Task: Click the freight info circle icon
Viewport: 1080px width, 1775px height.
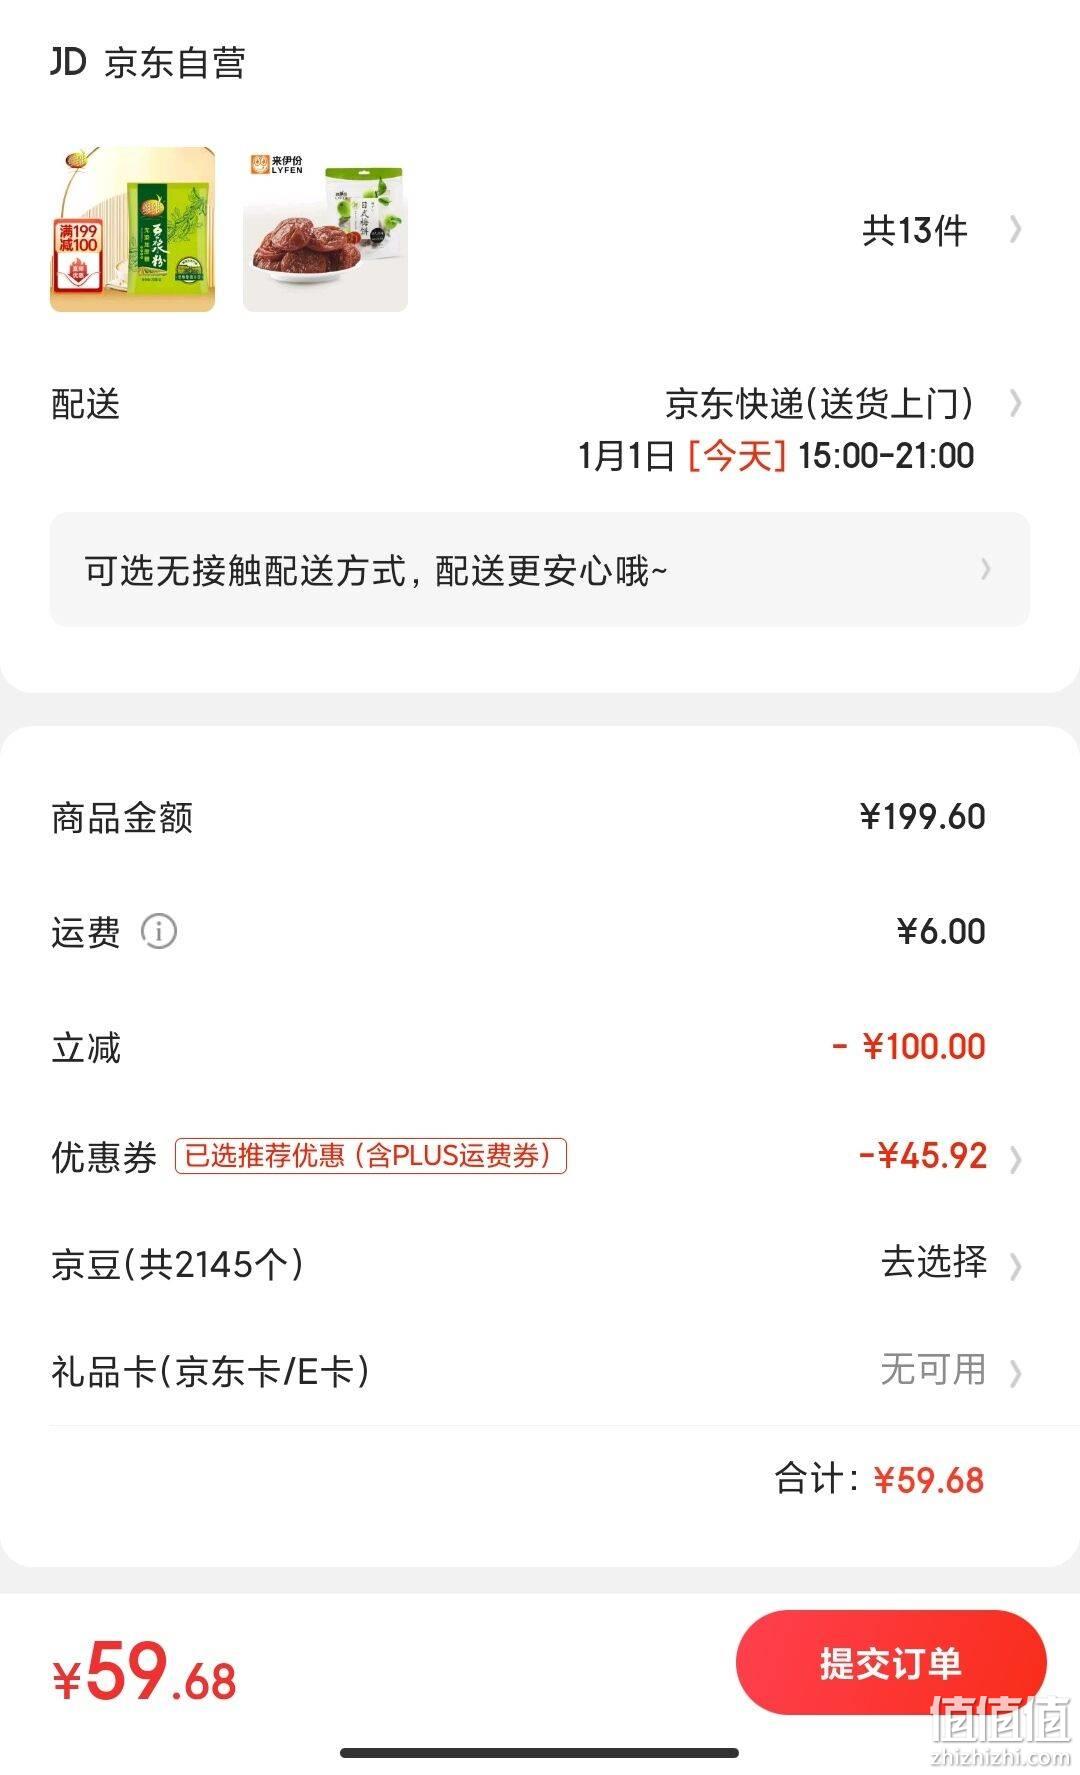Action: coord(158,932)
